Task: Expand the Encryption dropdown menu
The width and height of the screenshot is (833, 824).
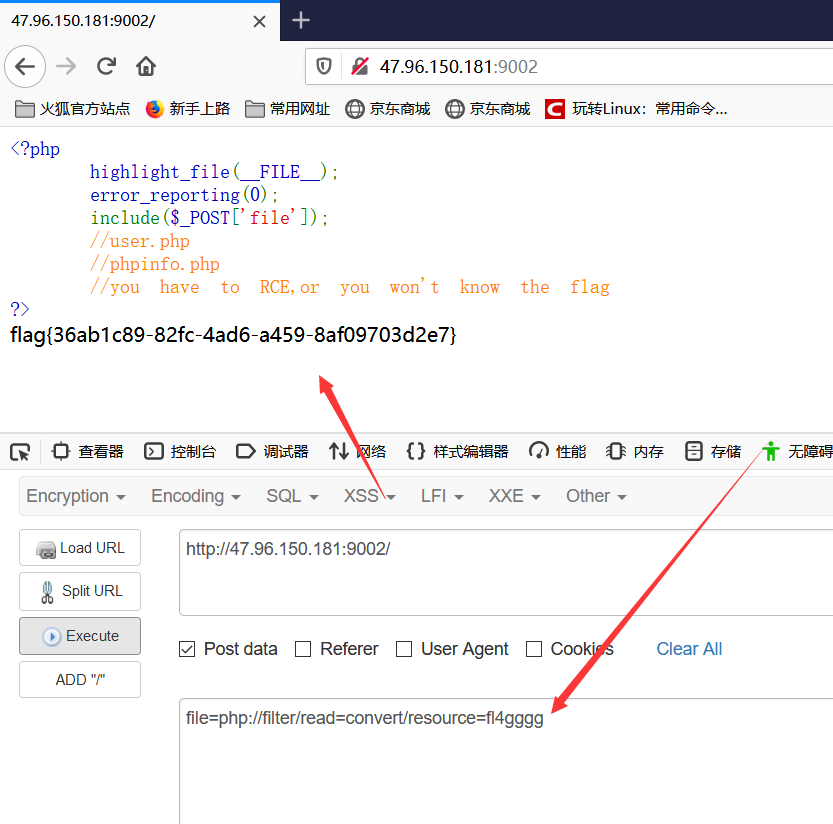Action: 76,496
